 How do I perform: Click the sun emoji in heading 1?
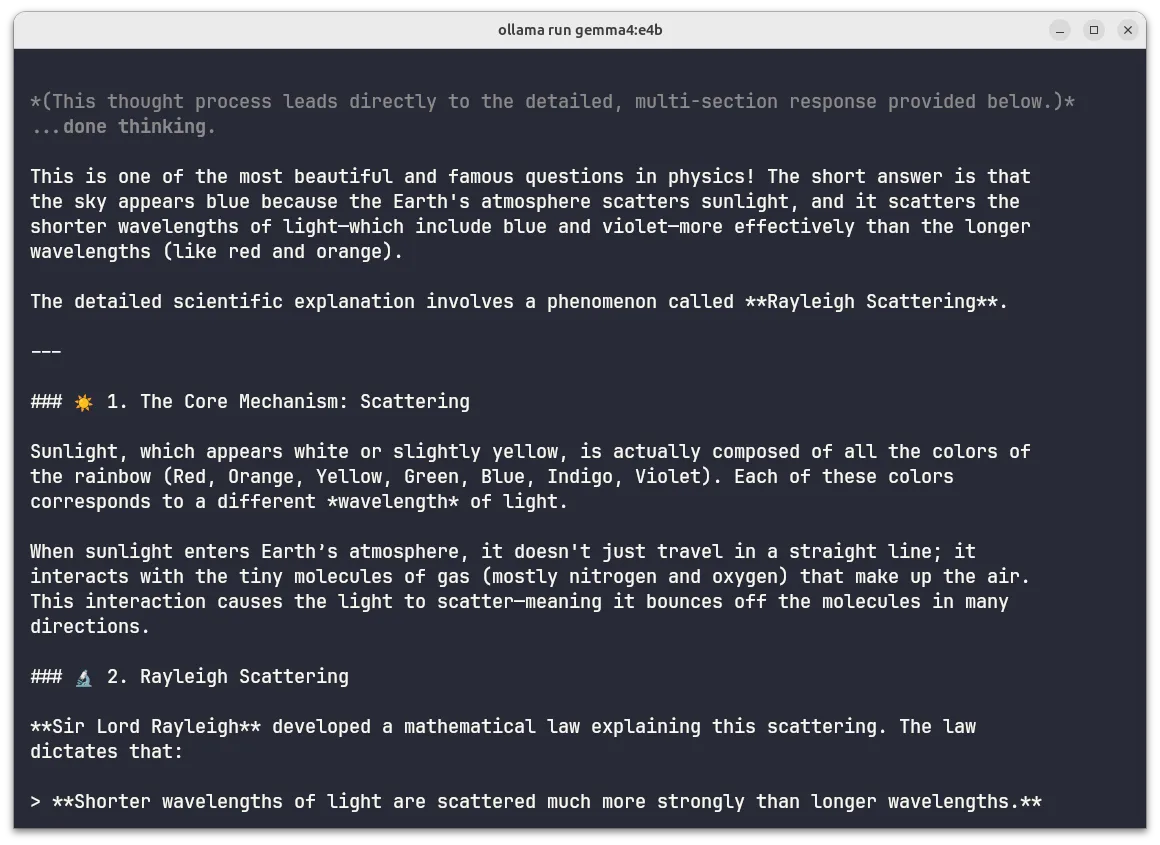pyautogui.click(x=84, y=402)
